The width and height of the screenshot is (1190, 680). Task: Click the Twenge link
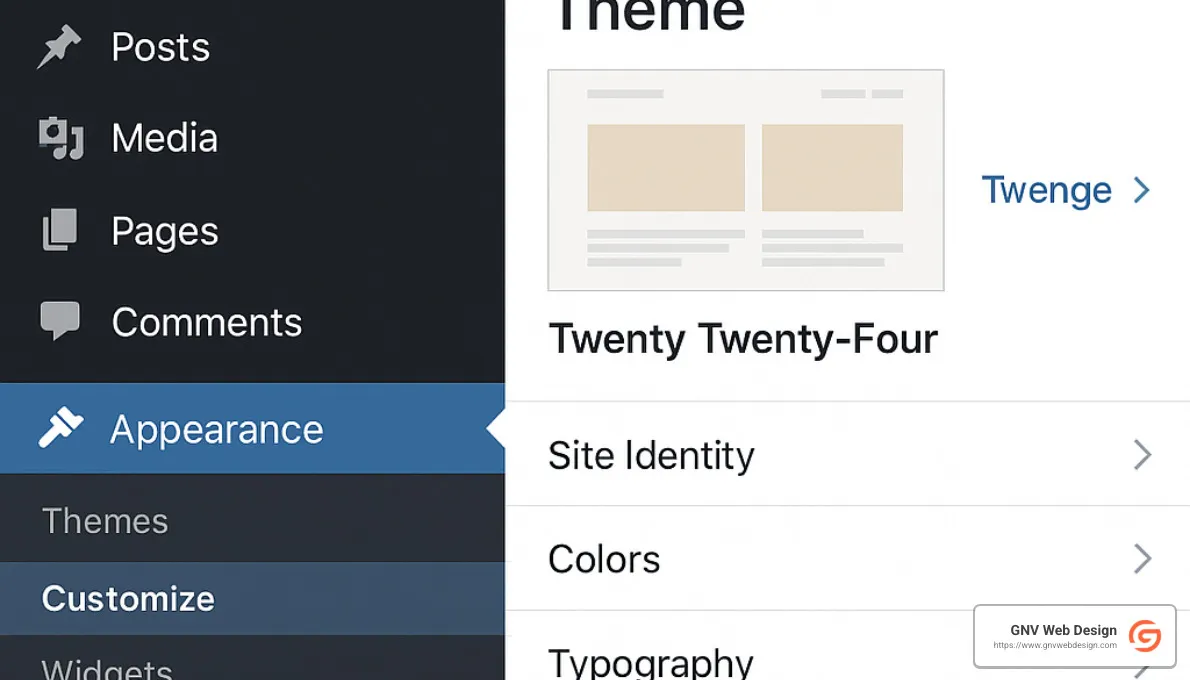point(1046,190)
